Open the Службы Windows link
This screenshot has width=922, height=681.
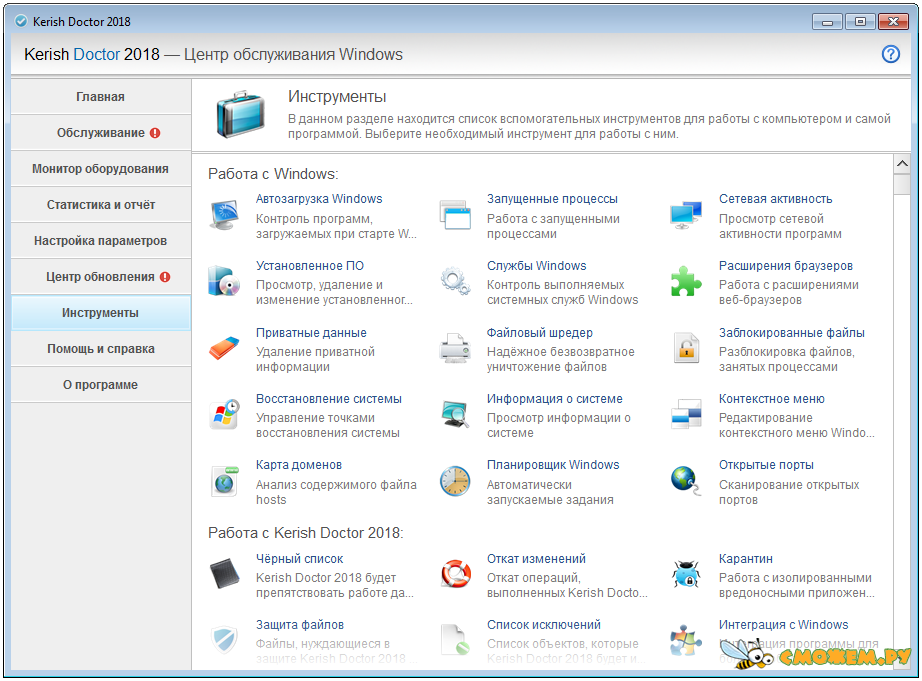point(536,266)
